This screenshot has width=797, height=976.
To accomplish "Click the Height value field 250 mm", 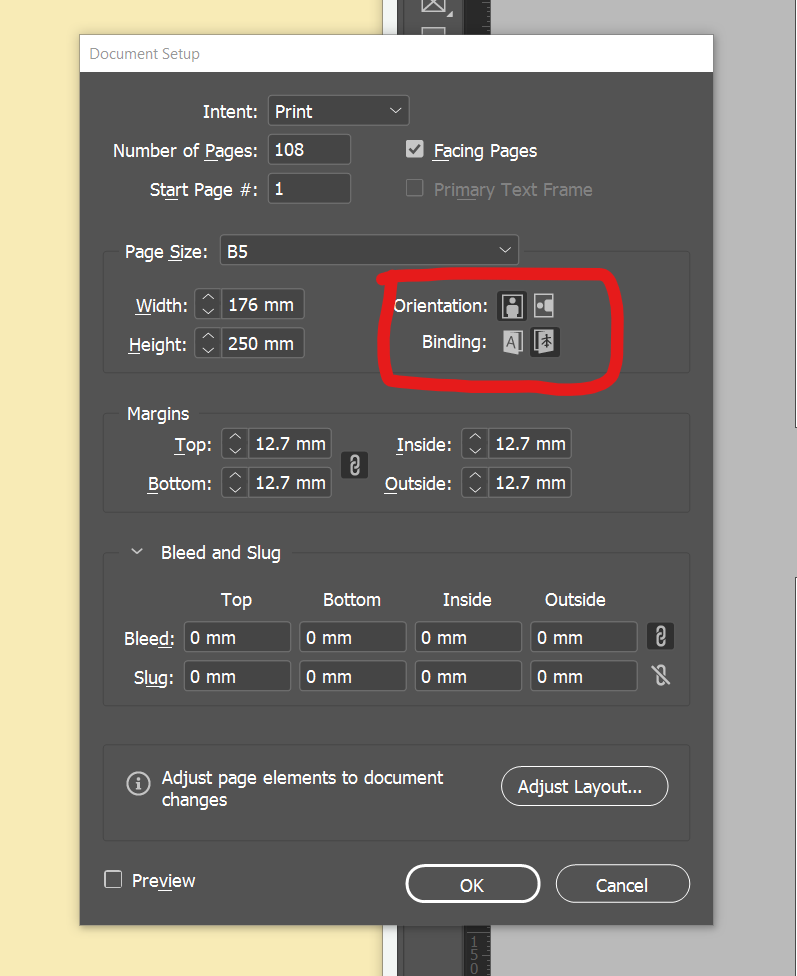I will [x=263, y=343].
